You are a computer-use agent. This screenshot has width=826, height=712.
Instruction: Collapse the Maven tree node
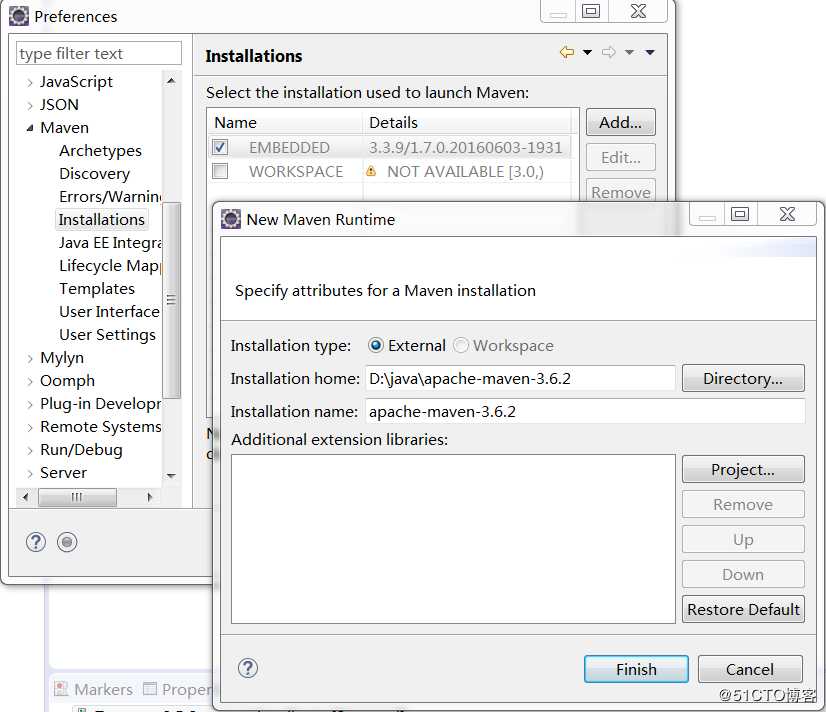(30, 128)
